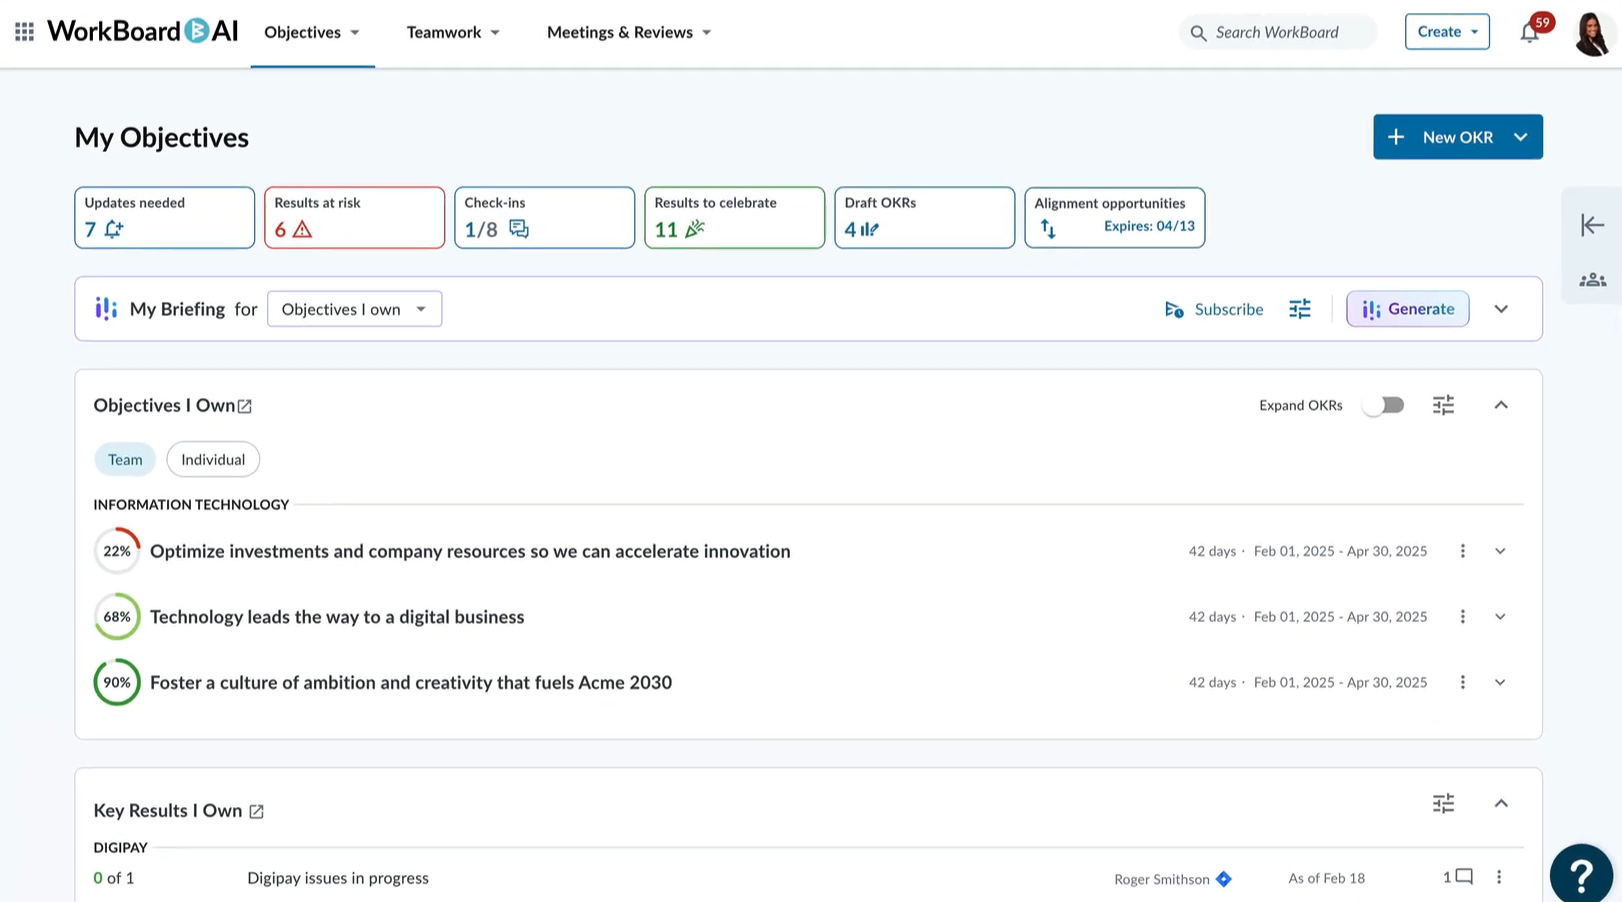Open the Meetings & Reviews menu
The width and height of the screenshot is (1622, 902).
click(629, 32)
